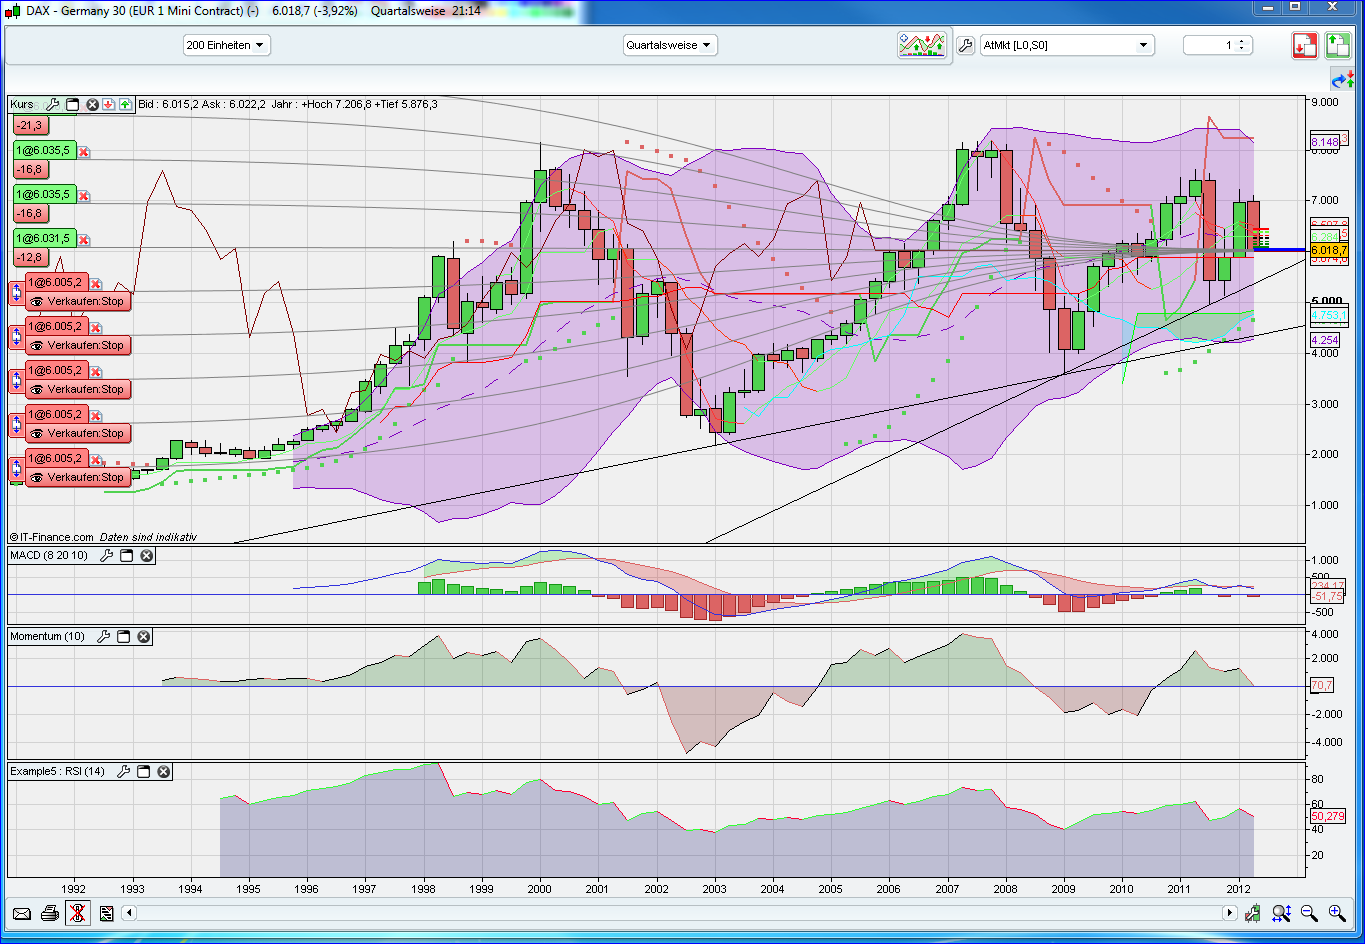The image size is (1365, 944).
Task: Toggle eye on bottom Verkaufen:Stop label
Action: coord(36,477)
